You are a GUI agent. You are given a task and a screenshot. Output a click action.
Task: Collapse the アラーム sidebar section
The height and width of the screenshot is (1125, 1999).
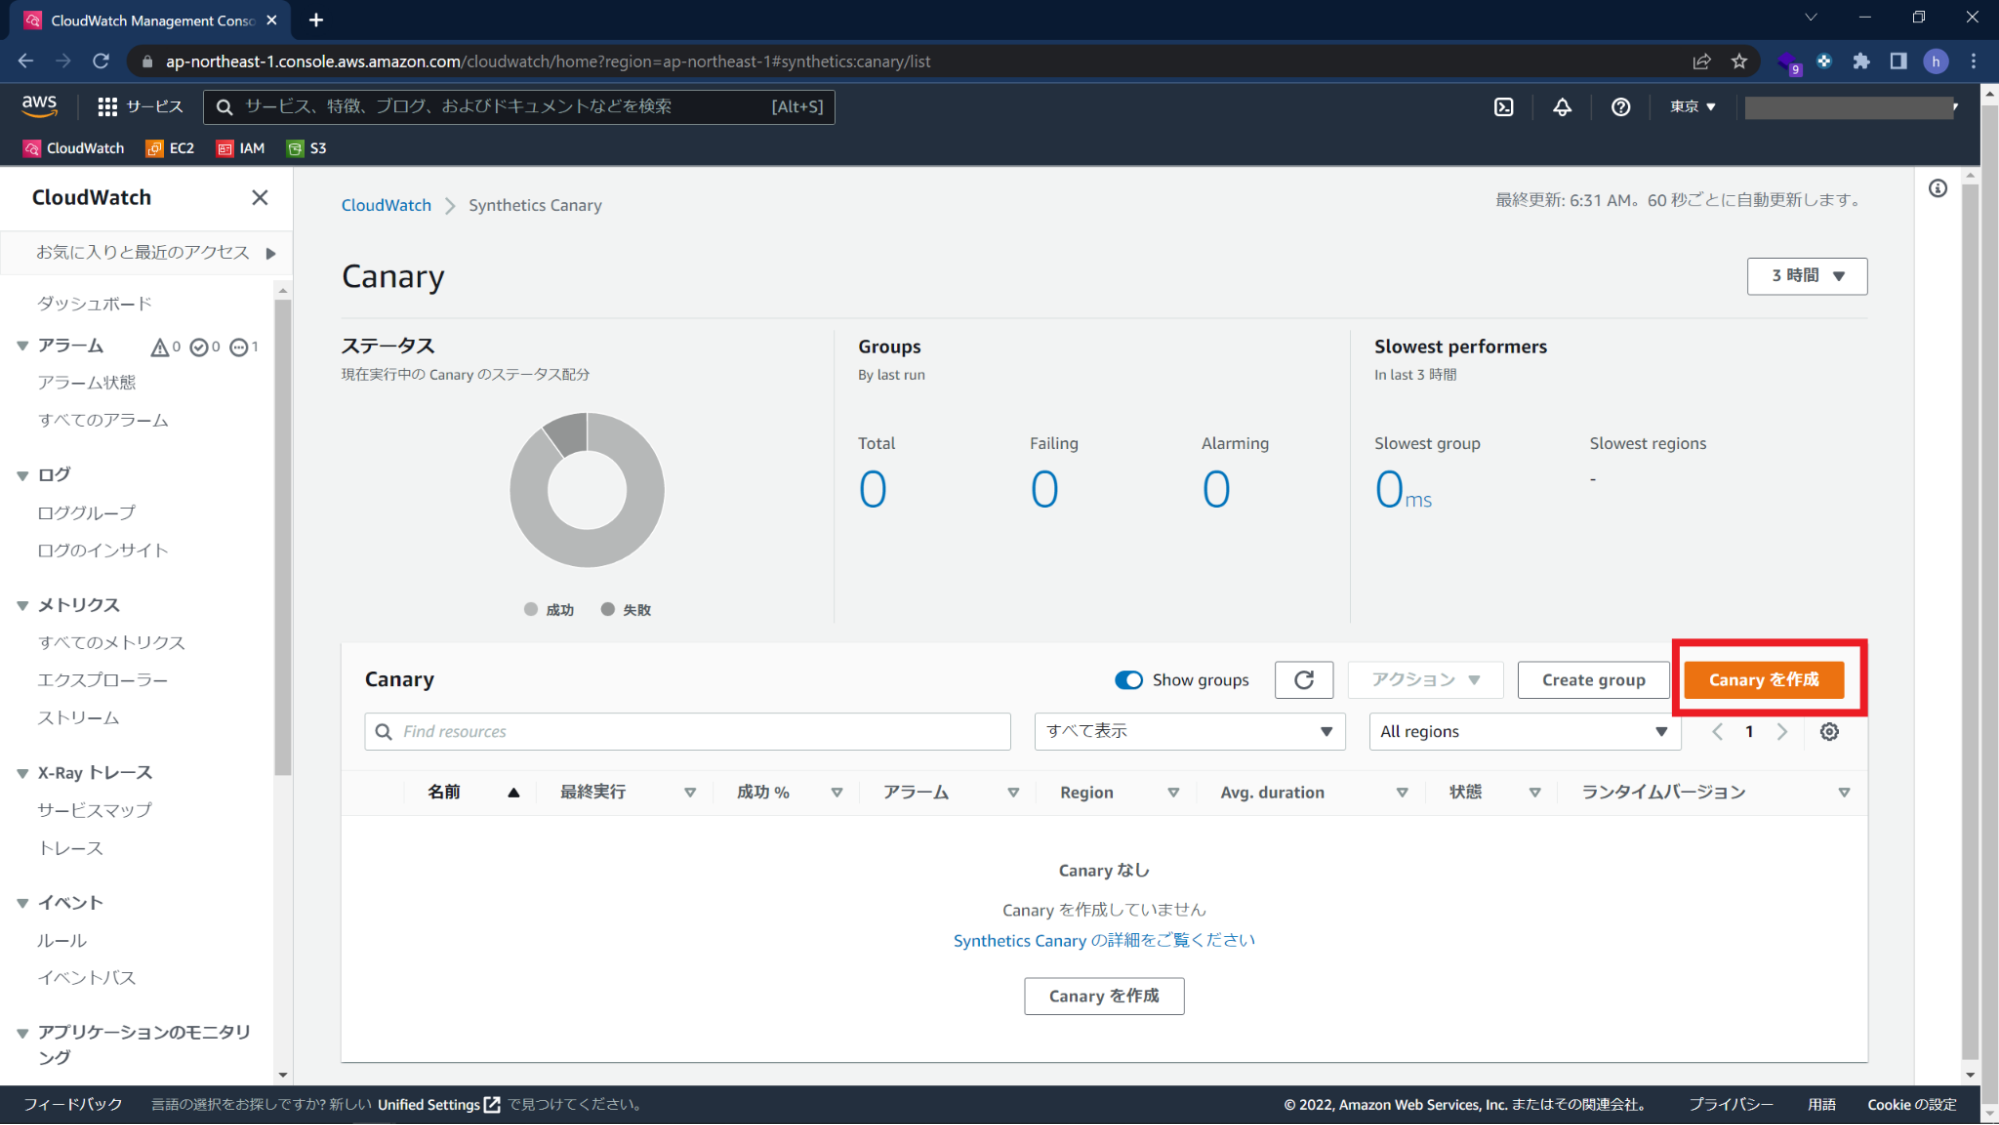[22, 346]
